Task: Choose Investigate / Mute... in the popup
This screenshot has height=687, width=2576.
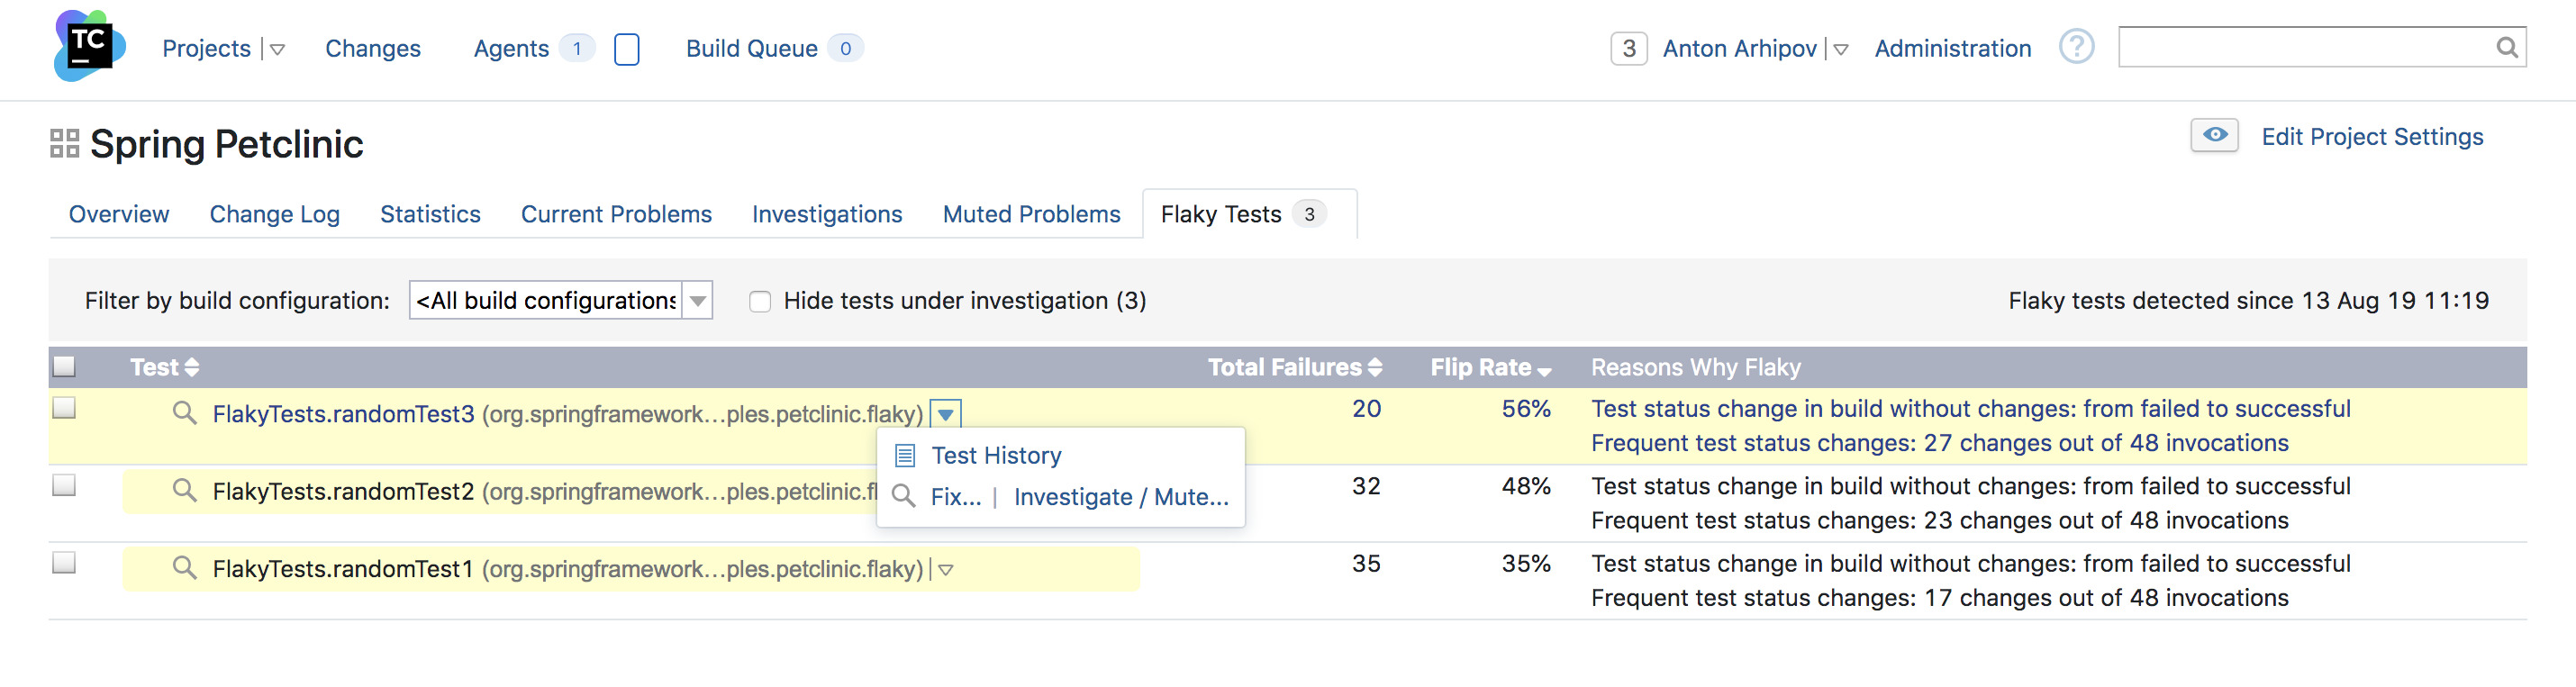Action: click(1121, 497)
